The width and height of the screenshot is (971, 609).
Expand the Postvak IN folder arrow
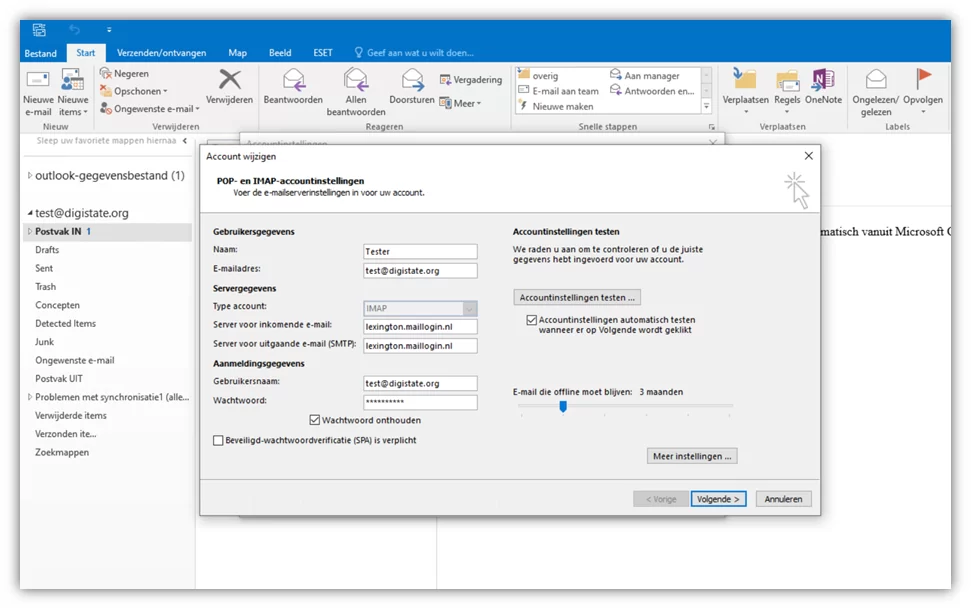click(29, 232)
